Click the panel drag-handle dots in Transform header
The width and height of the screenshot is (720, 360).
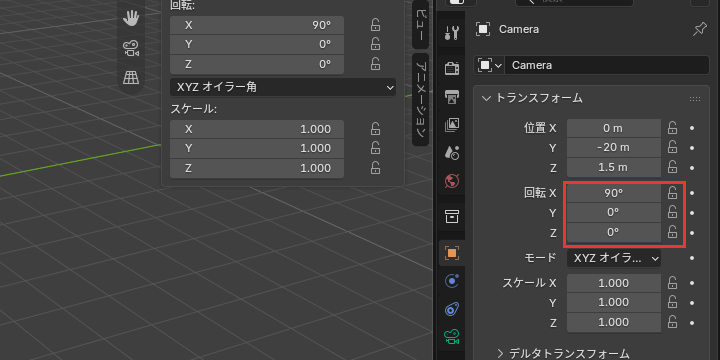coord(695,98)
